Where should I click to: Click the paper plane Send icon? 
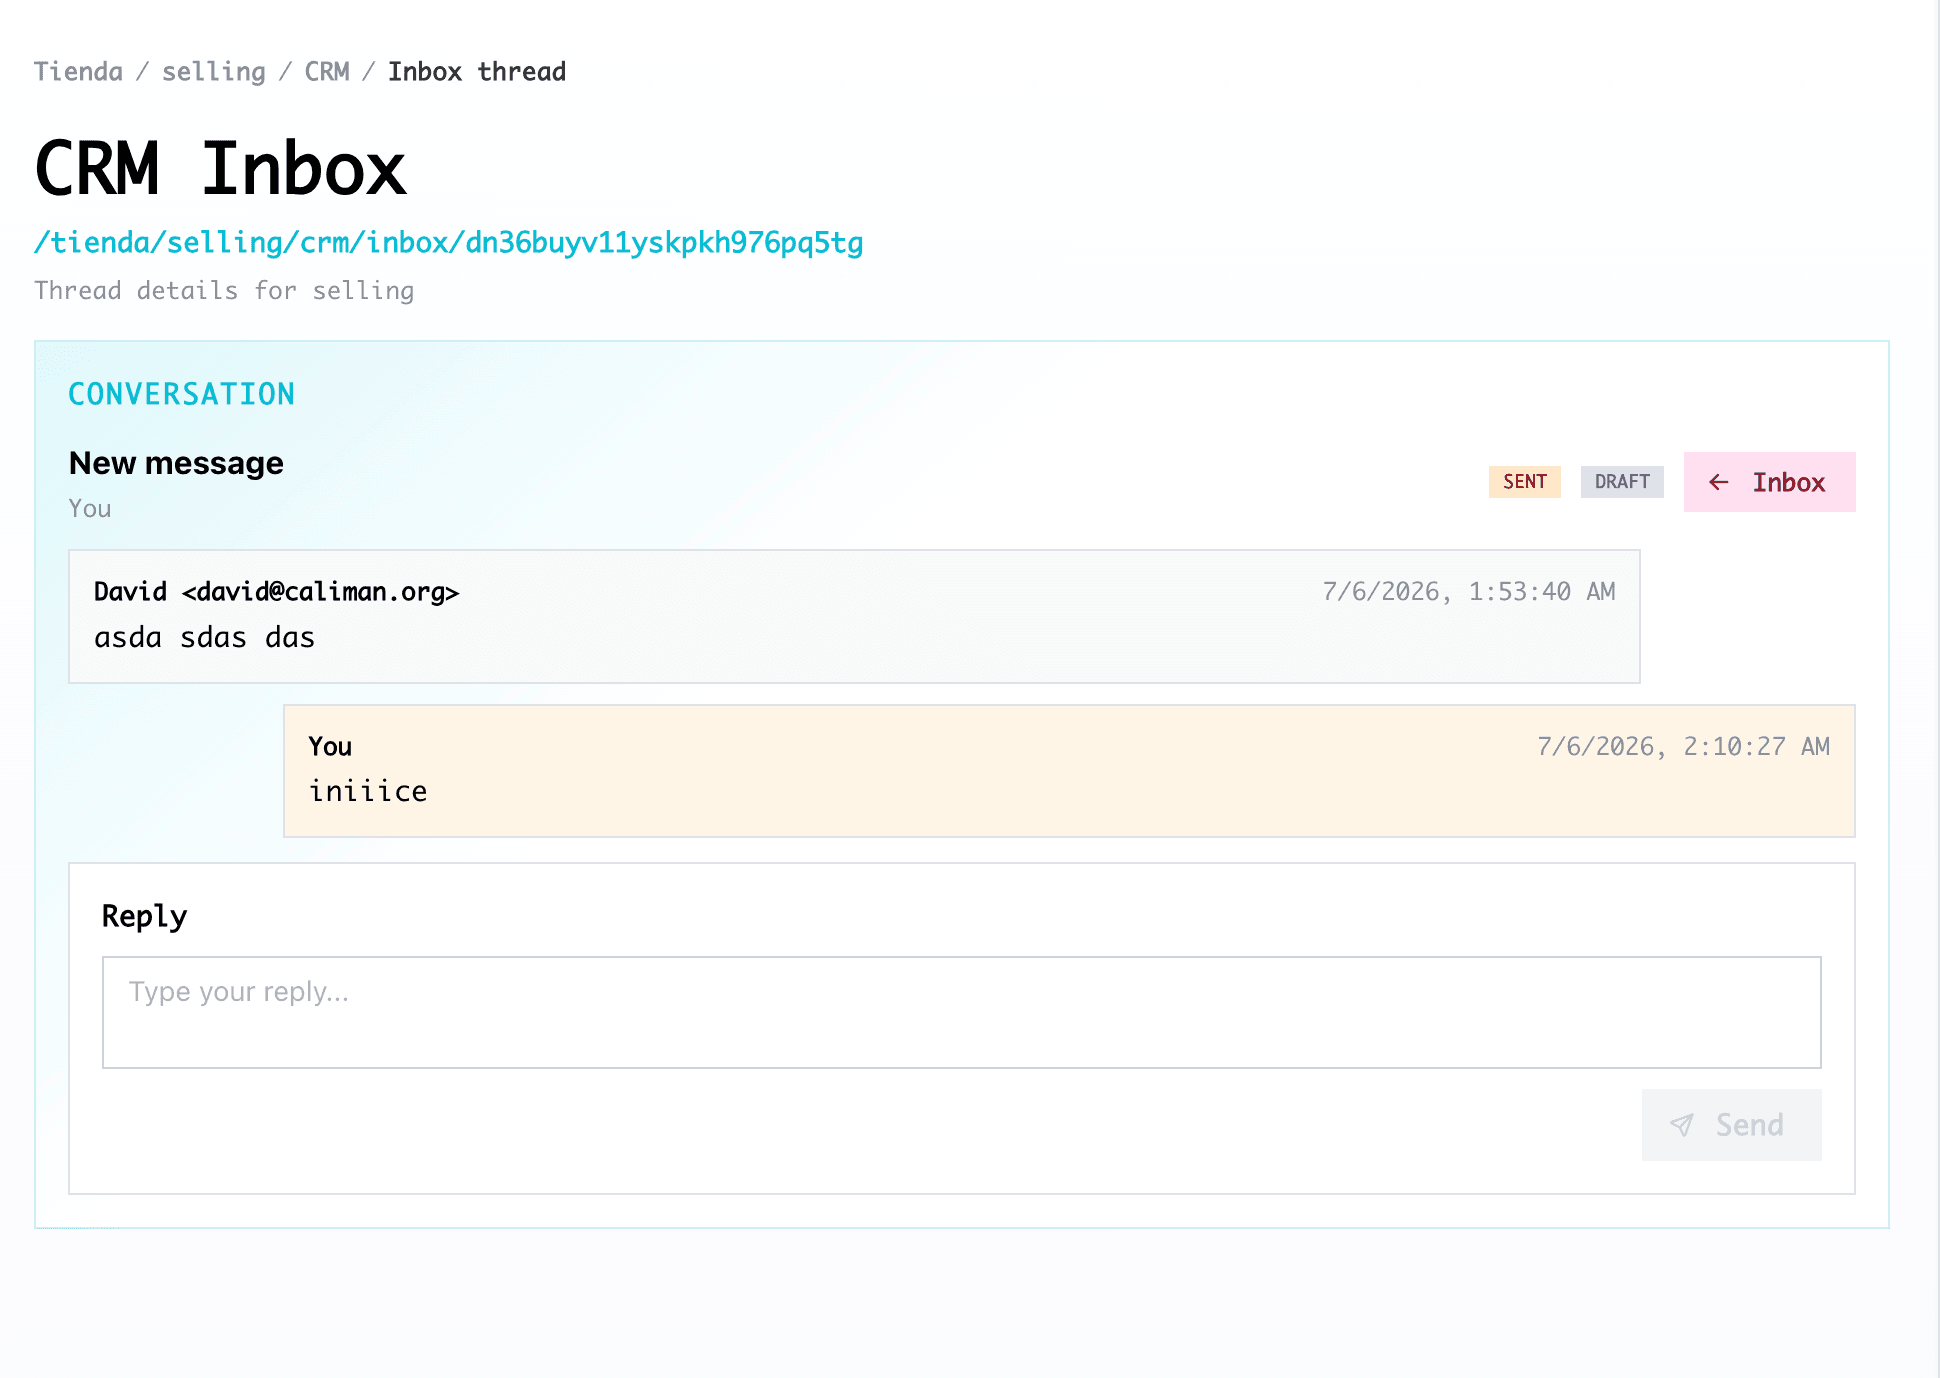click(x=1682, y=1125)
